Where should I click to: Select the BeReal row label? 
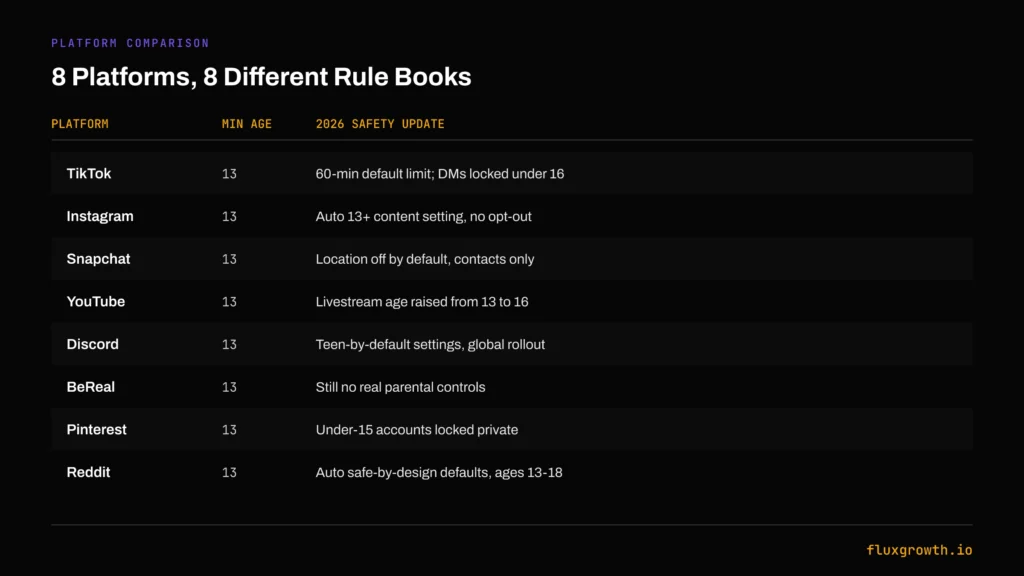click(x=91, y=387)
